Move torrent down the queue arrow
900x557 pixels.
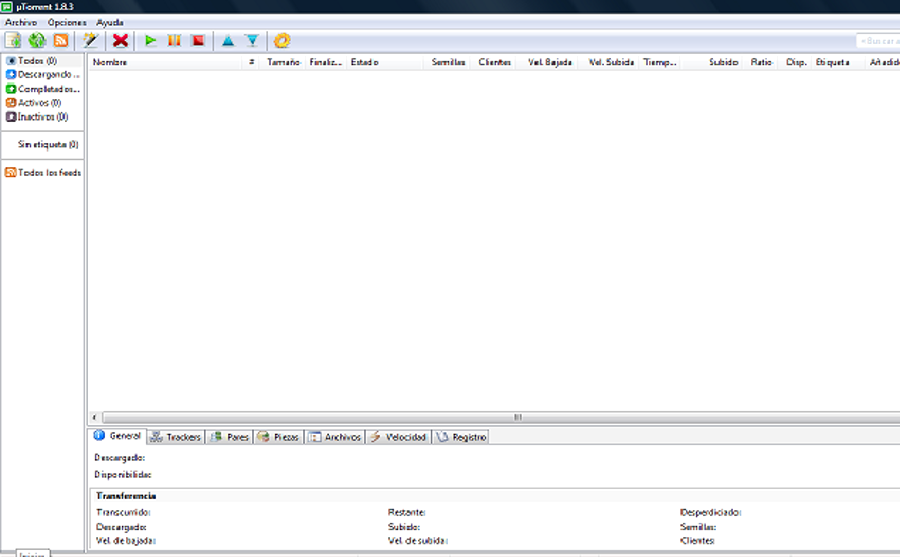tap(252, 41)
